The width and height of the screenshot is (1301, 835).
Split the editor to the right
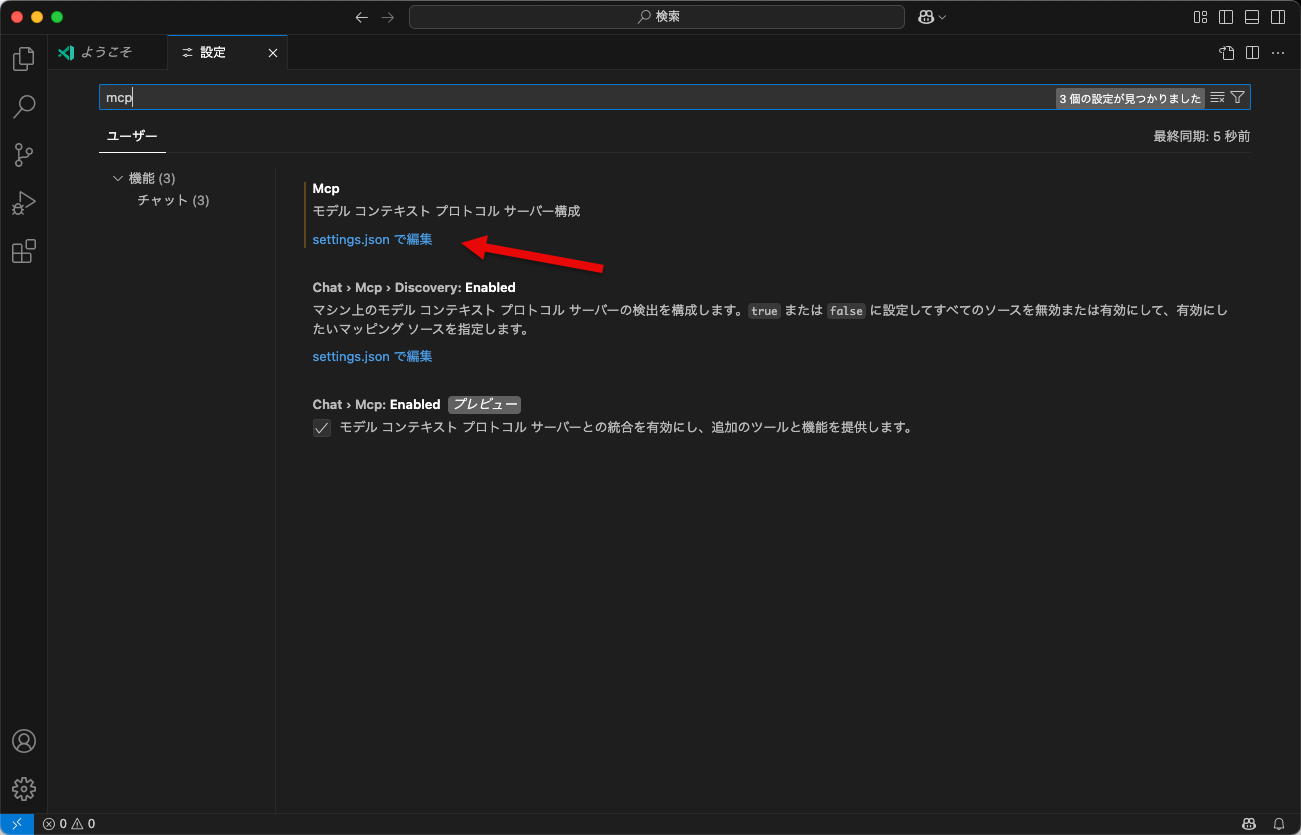tap(1252, 53)
